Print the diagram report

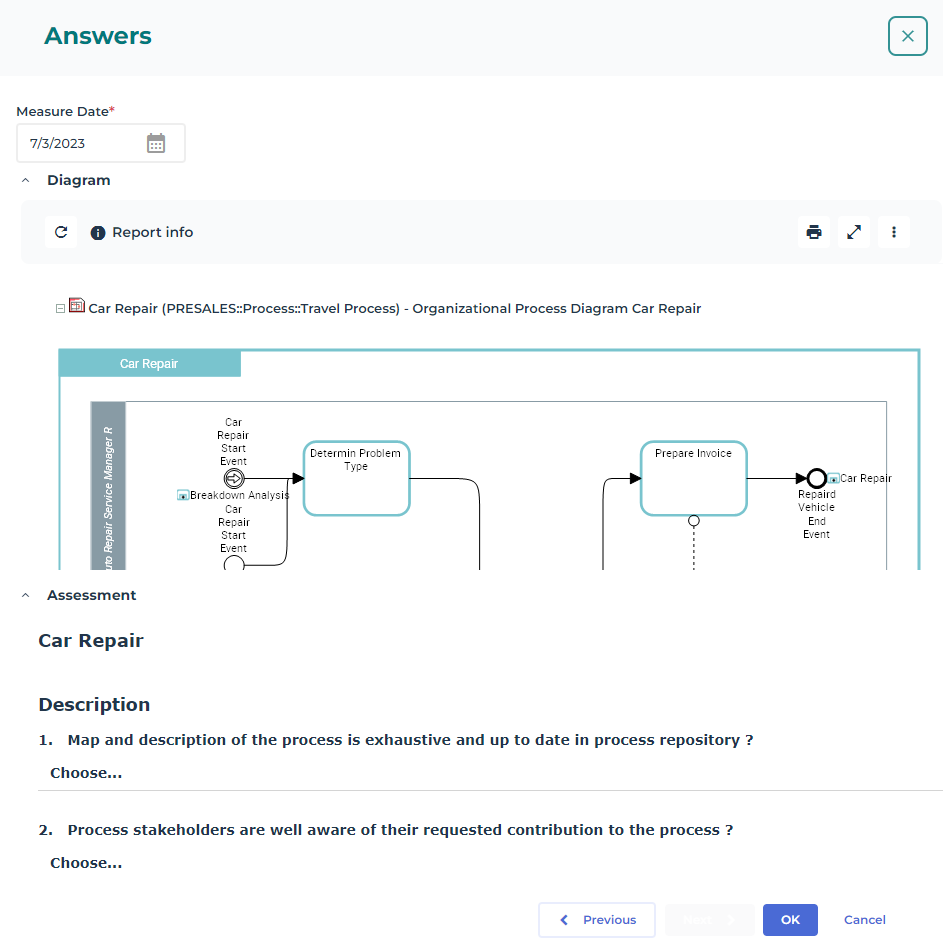(x=814, y=232)
